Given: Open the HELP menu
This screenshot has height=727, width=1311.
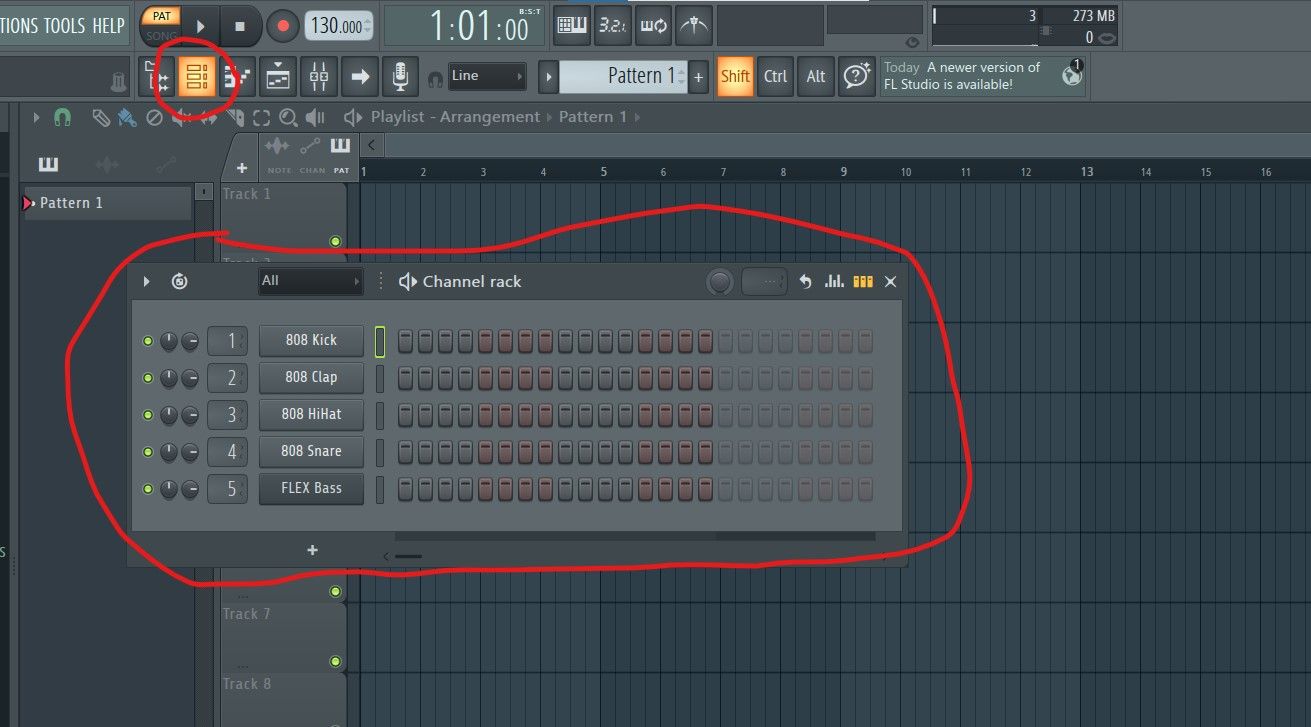Looking at the screenshot, I should coord(109,25).
